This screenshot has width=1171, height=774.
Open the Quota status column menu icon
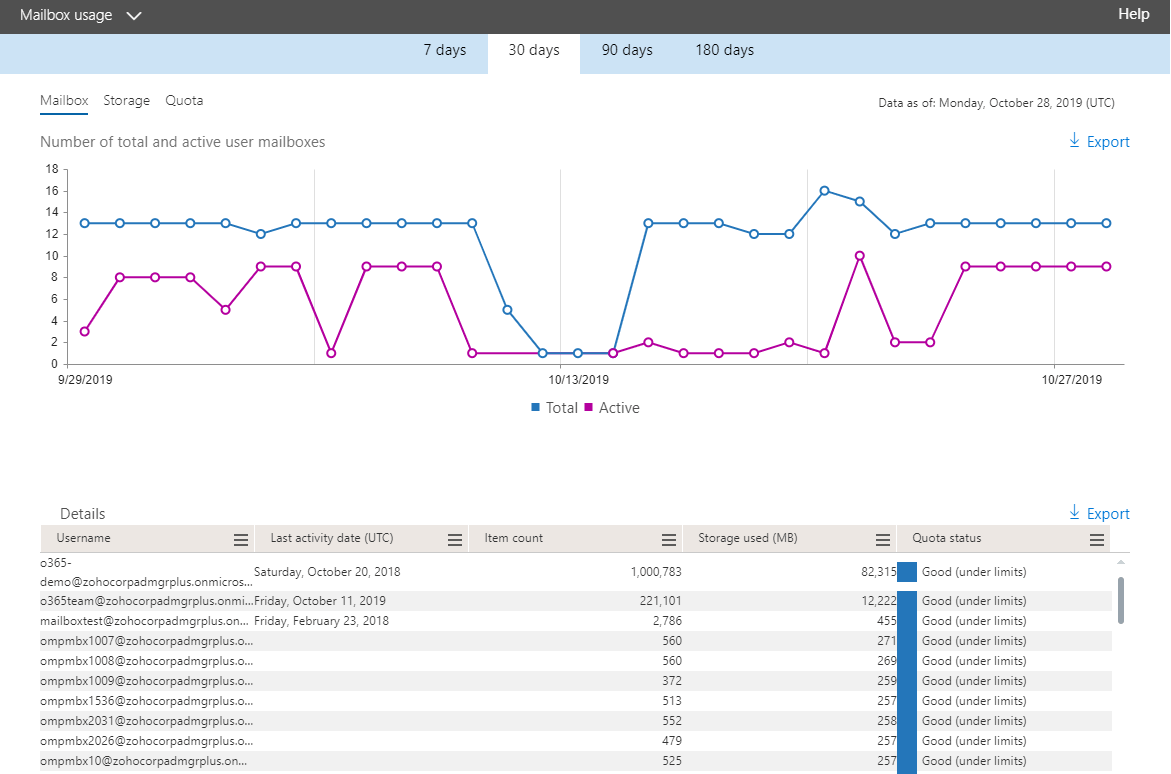pyautogui.click(x=1097, y=539)
